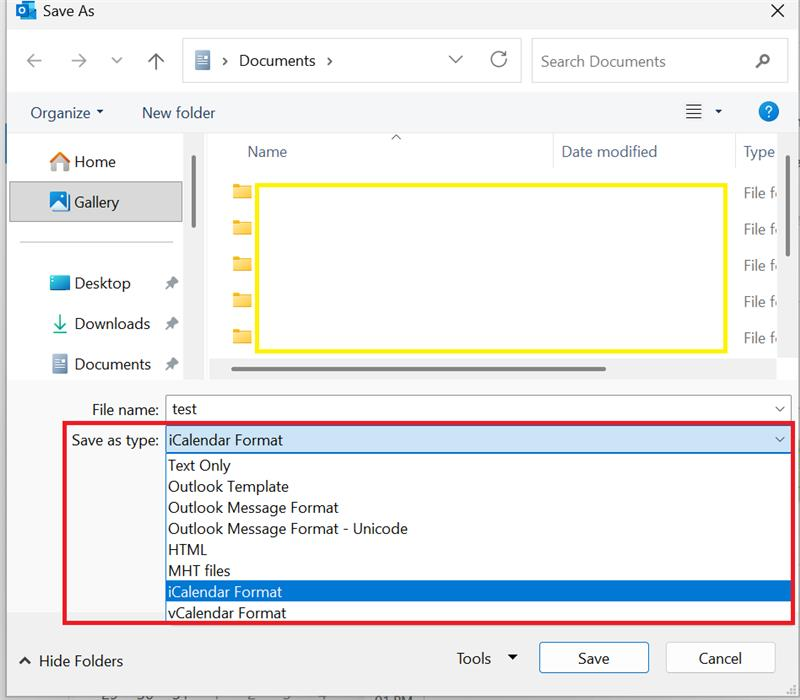Image resolution: width=800 pixels, height=700 pixels.
Task: Click the pin icon beside Documents
Action: 171,364
